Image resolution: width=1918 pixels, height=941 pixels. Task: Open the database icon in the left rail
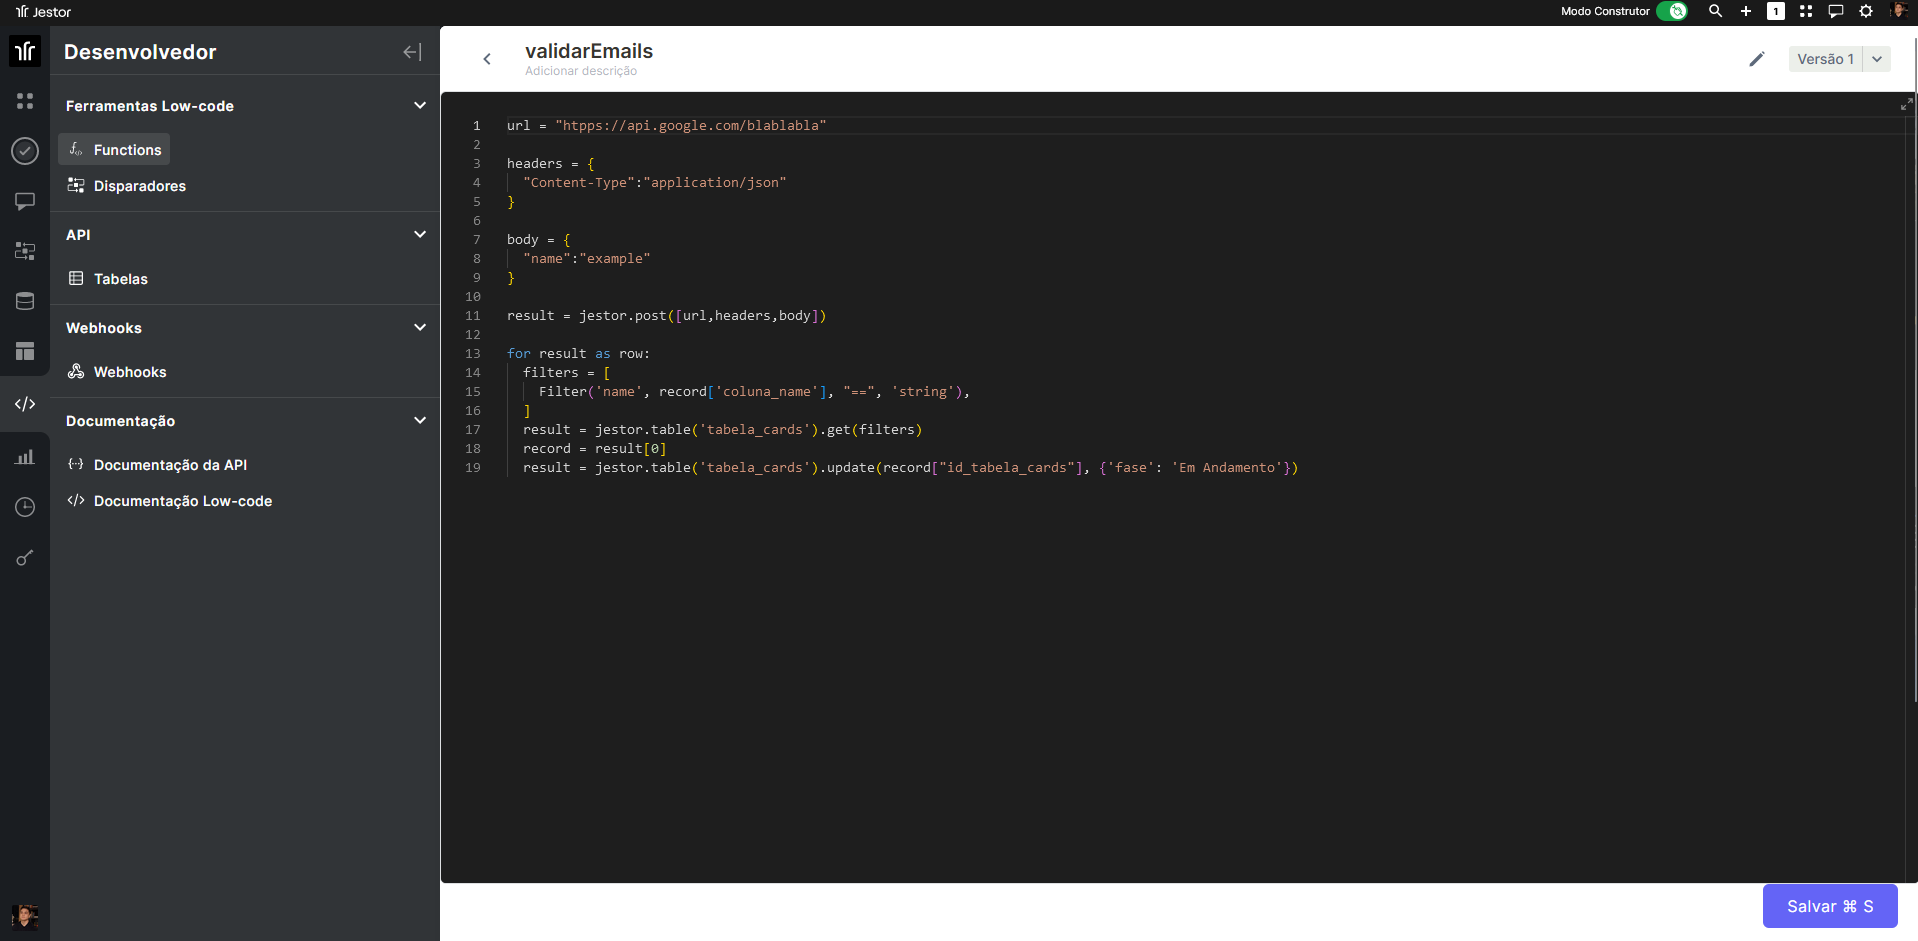pos(25,301)
